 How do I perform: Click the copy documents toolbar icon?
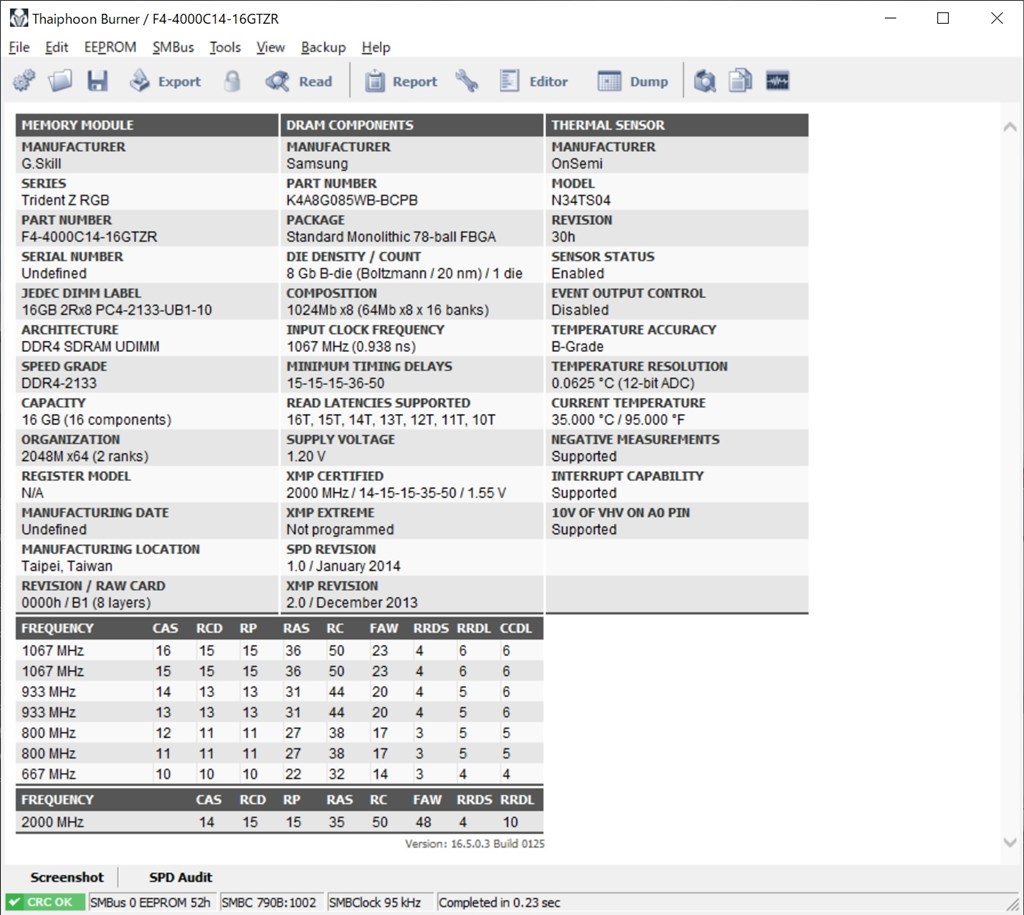(x=741, y=81)
